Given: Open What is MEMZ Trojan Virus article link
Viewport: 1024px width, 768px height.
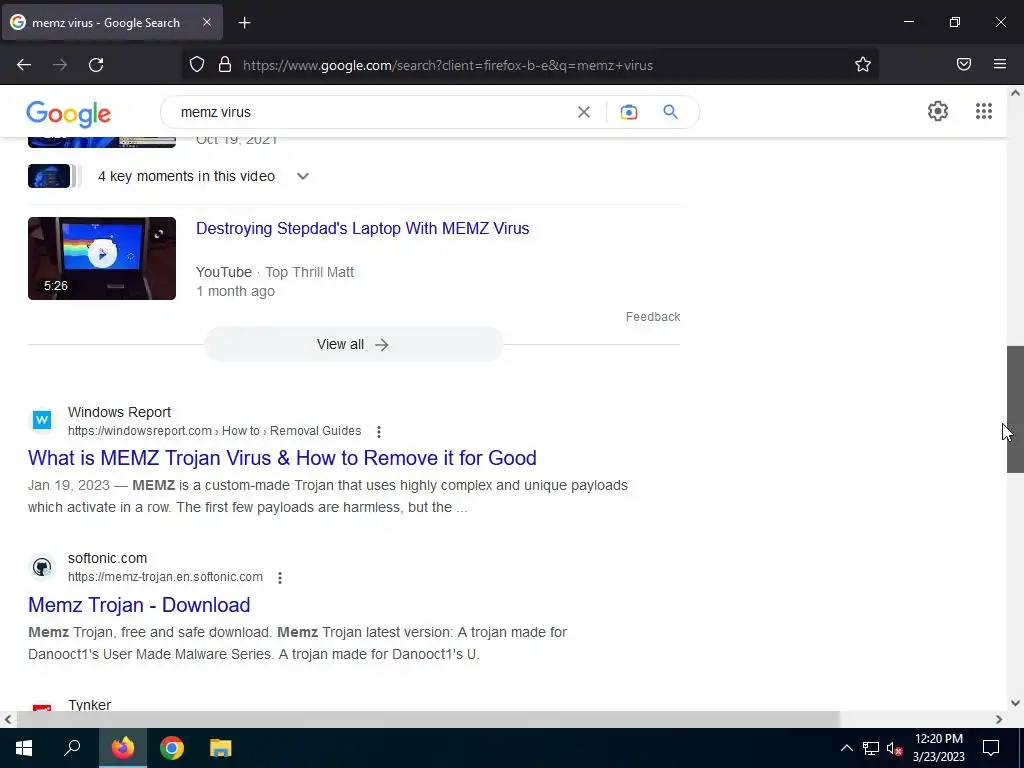Looking at the screenshot, I should click(x=282, y=458).
